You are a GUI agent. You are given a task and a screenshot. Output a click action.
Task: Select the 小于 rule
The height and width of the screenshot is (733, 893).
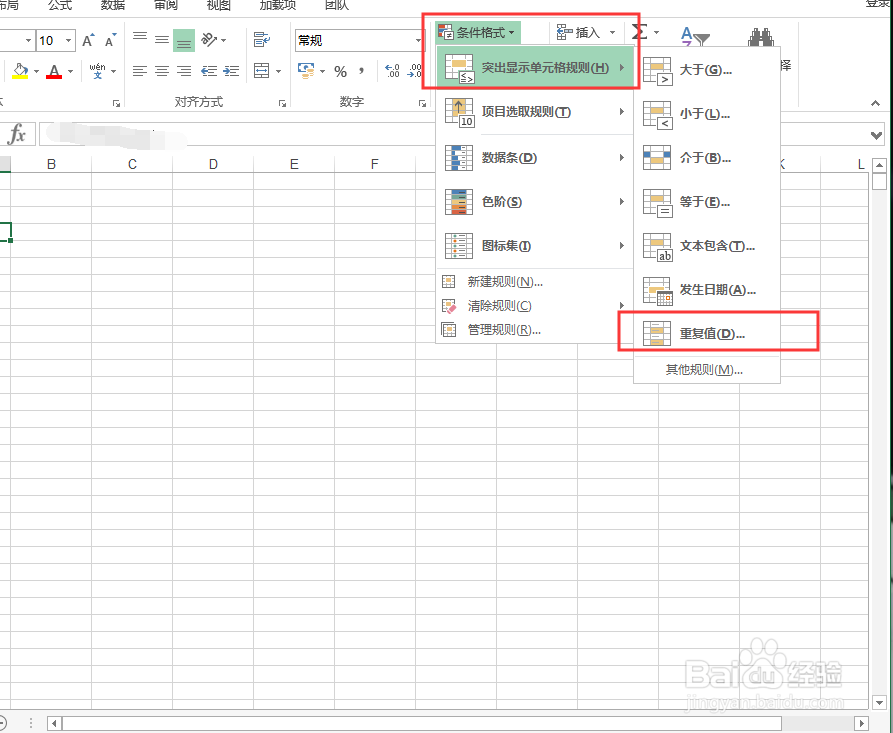(707, 114)
